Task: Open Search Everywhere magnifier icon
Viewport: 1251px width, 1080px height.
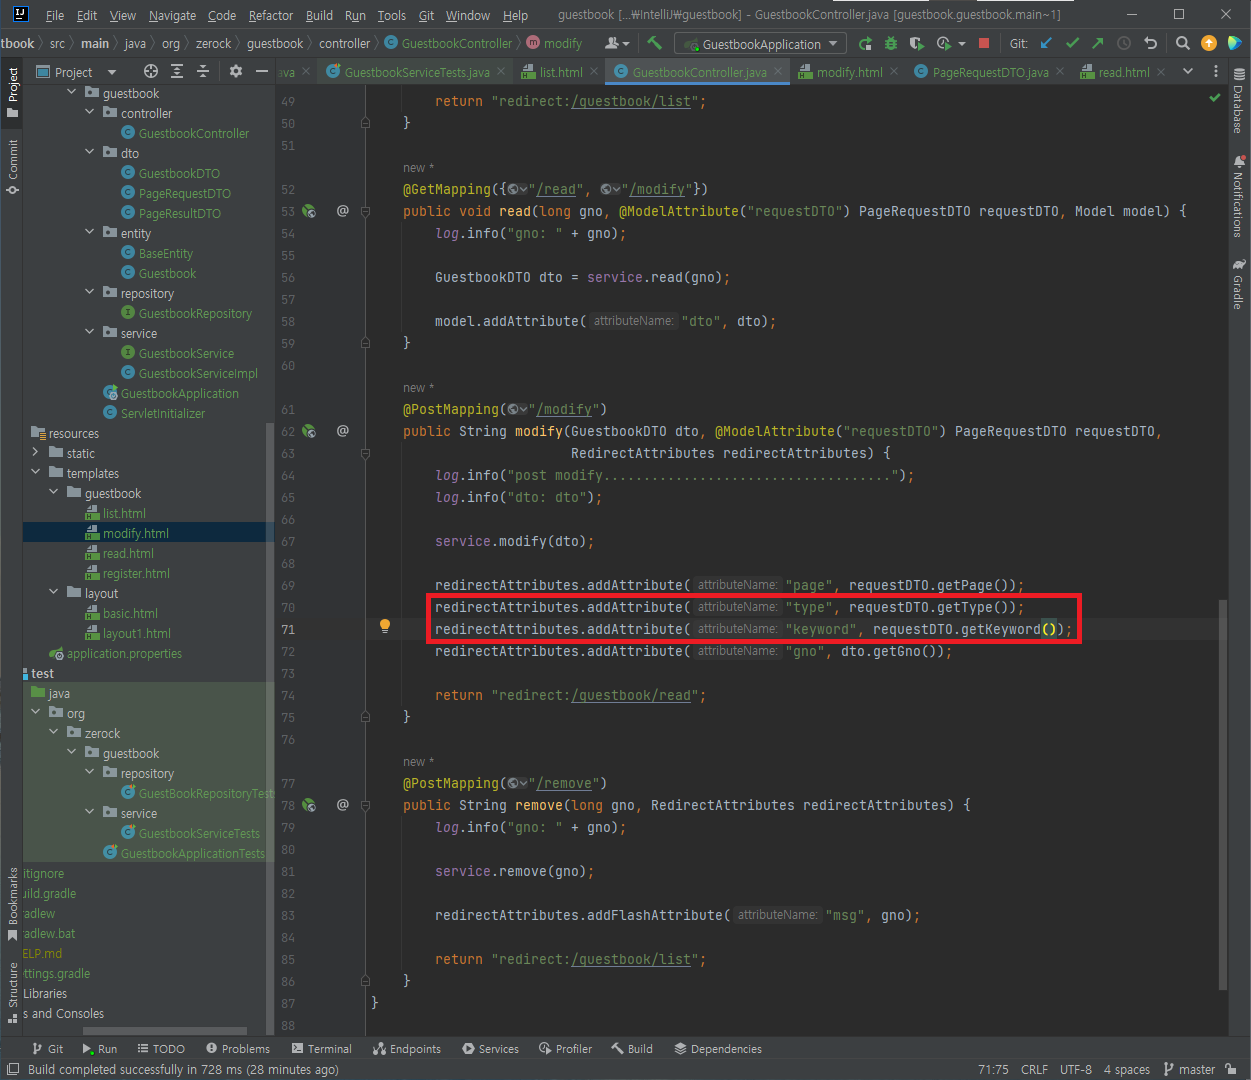Action: tap(1183, 43)
